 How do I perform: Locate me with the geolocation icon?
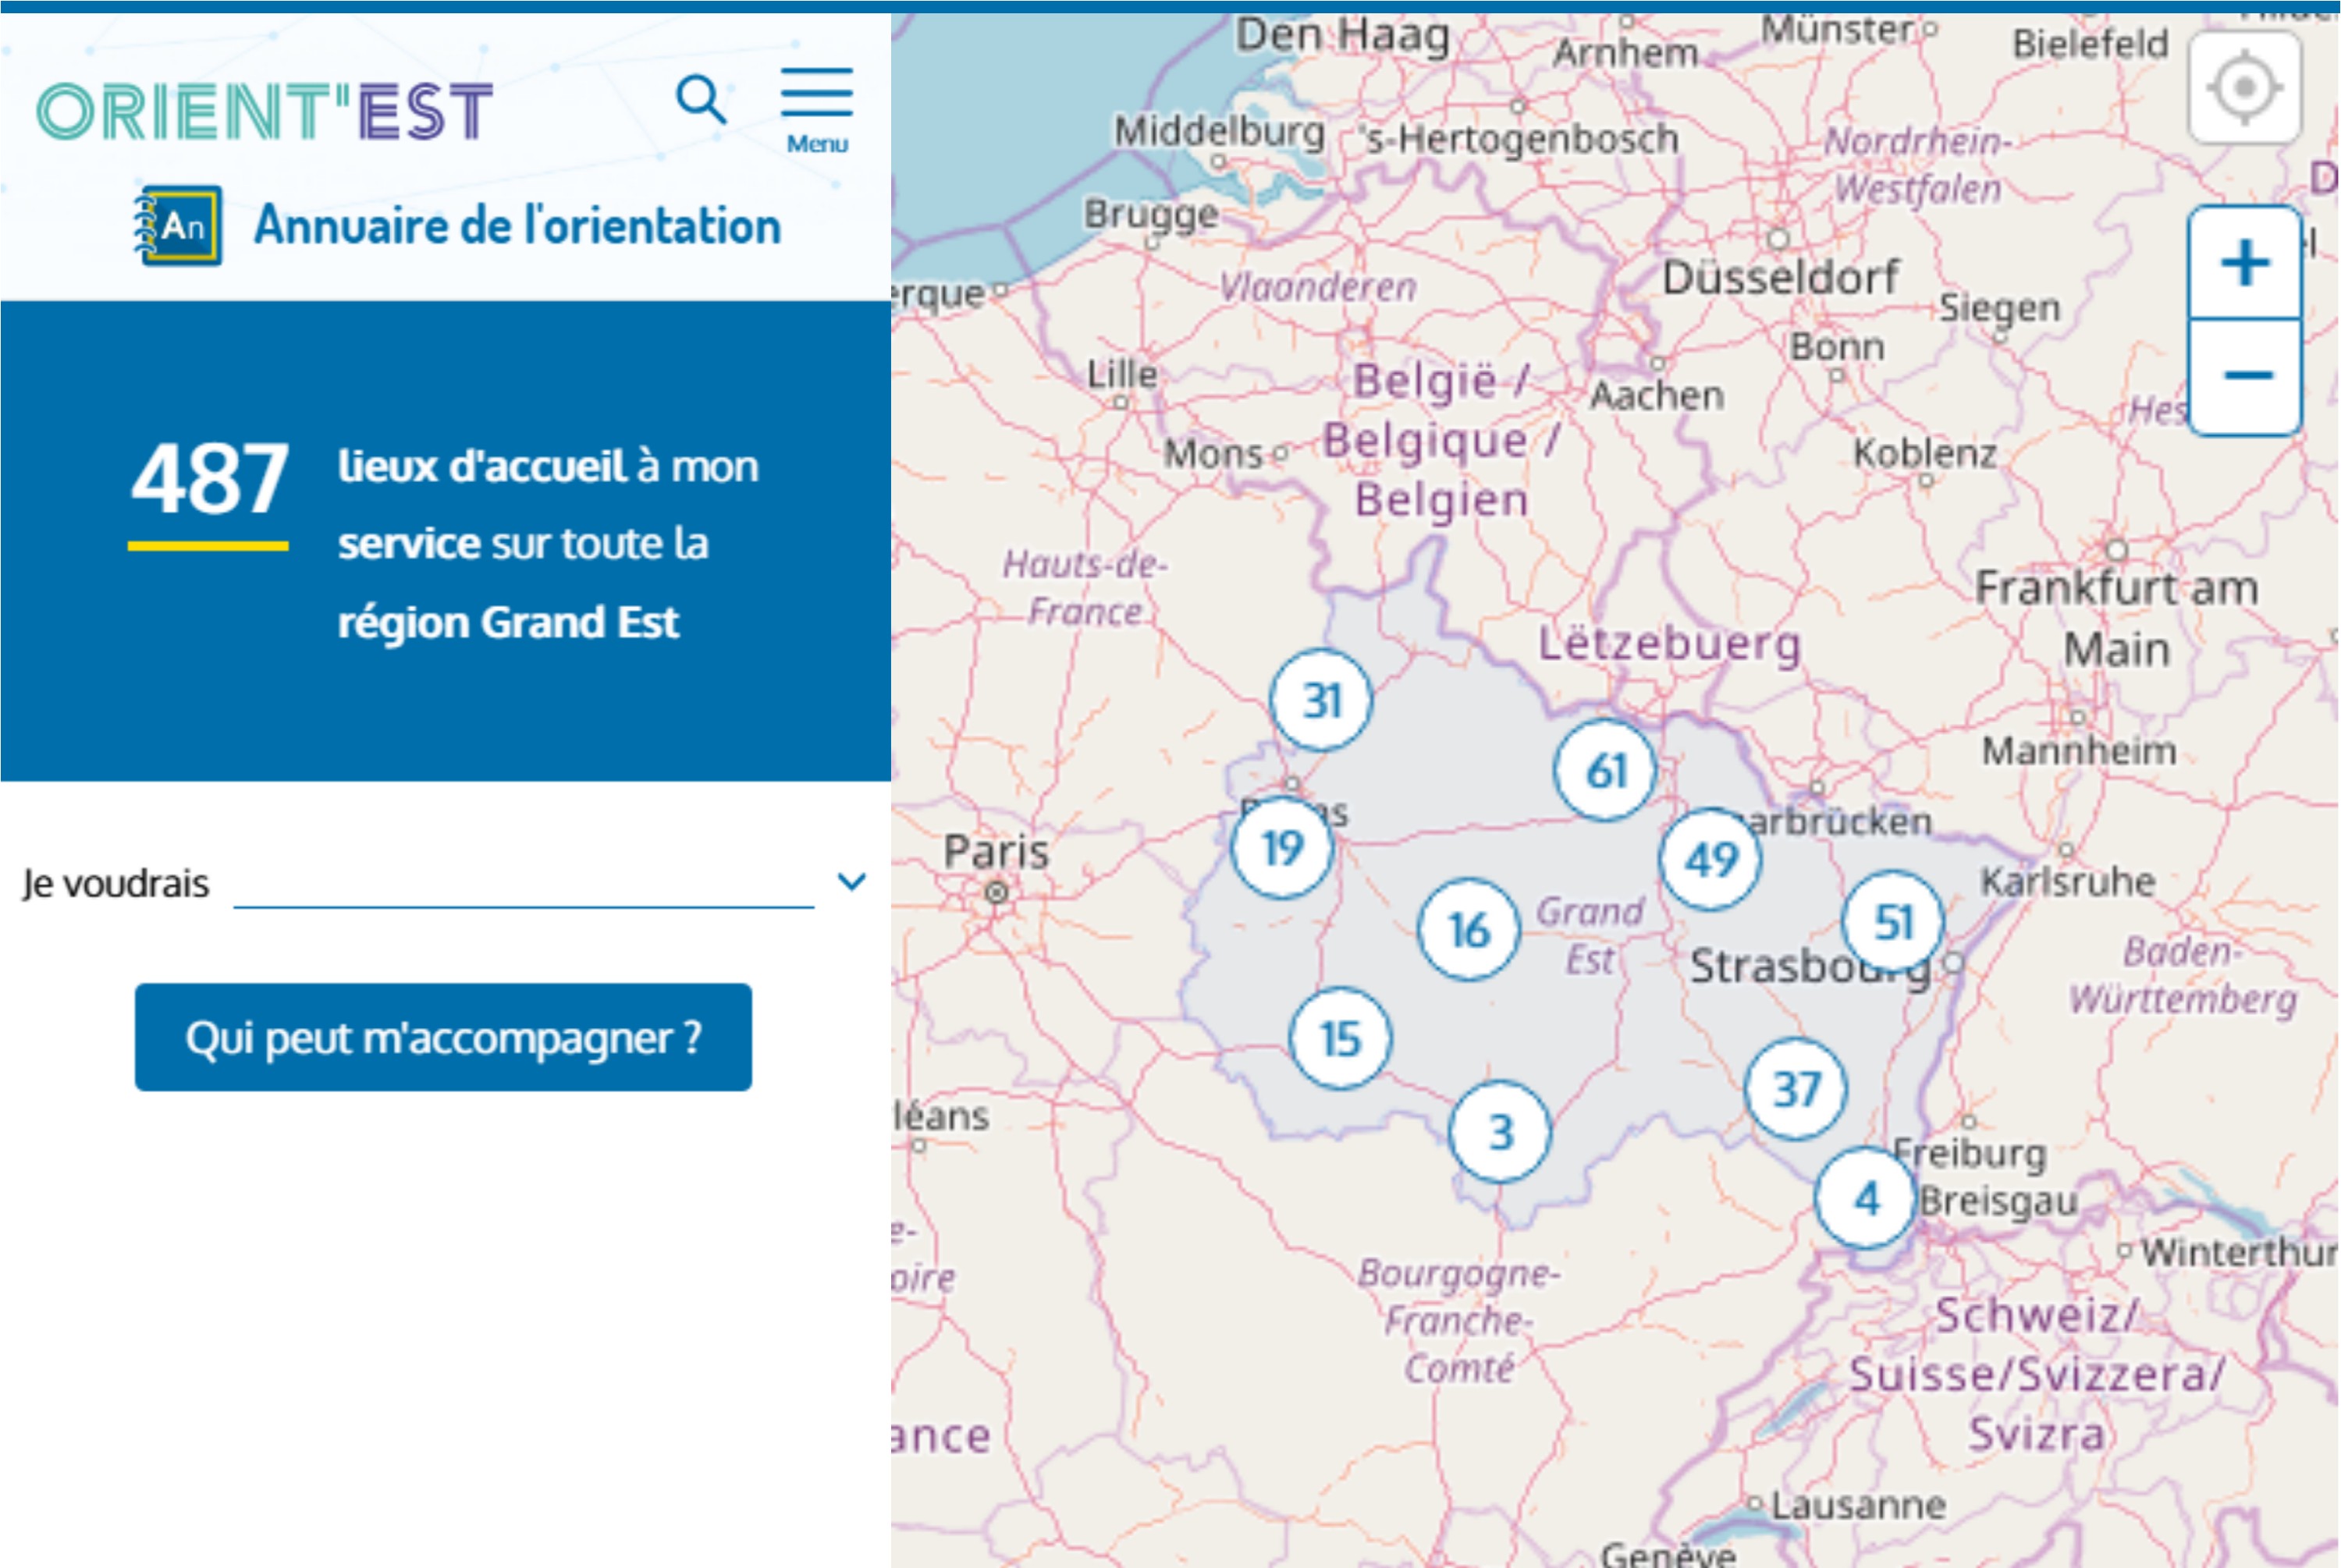click(x=2244, y=88)
